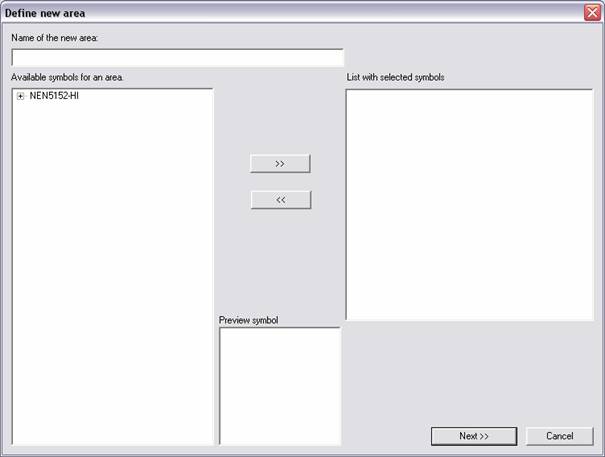The height and width of the screenshot is (457, 605).
Task: Click the 'Preview symbol' label text
Action: 248,320
